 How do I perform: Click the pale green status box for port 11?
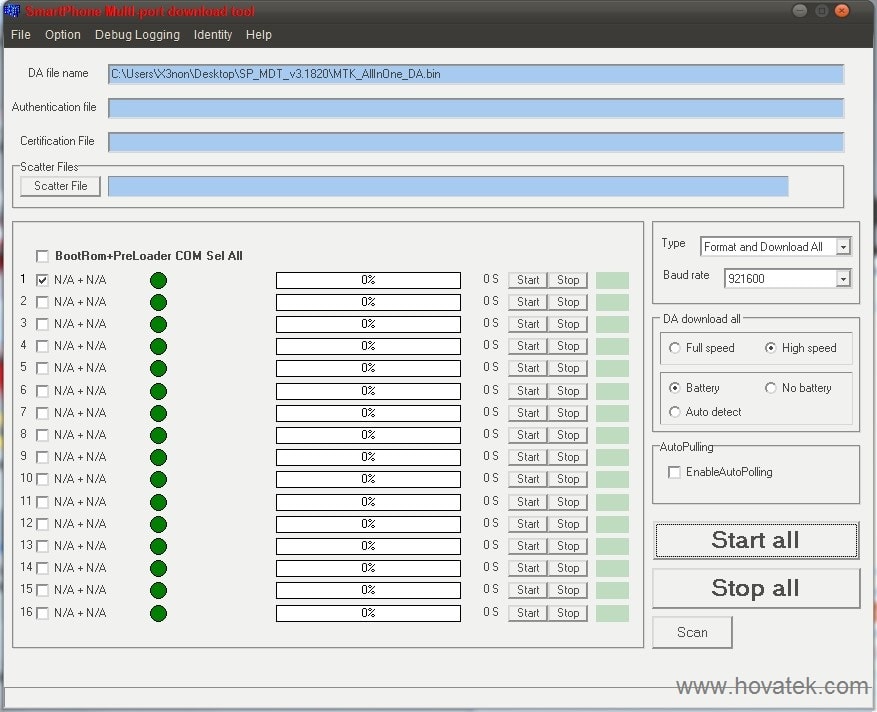tap(612, 502)
